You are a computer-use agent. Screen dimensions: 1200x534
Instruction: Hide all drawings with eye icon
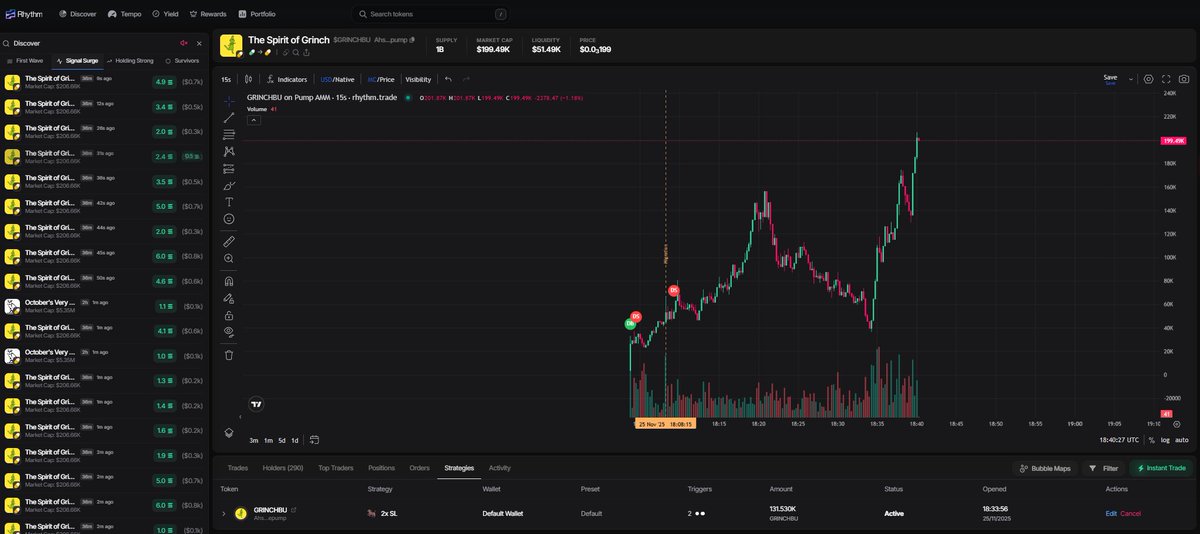tap(229, 331)
